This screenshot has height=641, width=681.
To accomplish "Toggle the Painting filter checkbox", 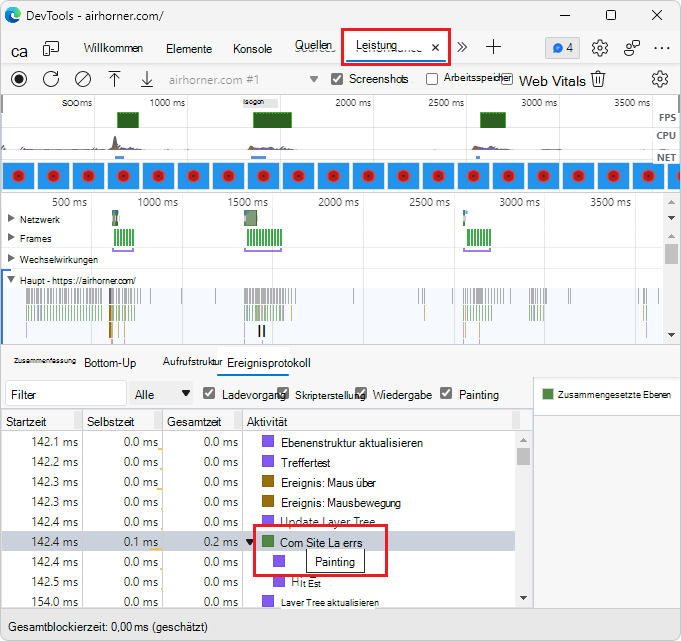I will [x=446, y=393].
